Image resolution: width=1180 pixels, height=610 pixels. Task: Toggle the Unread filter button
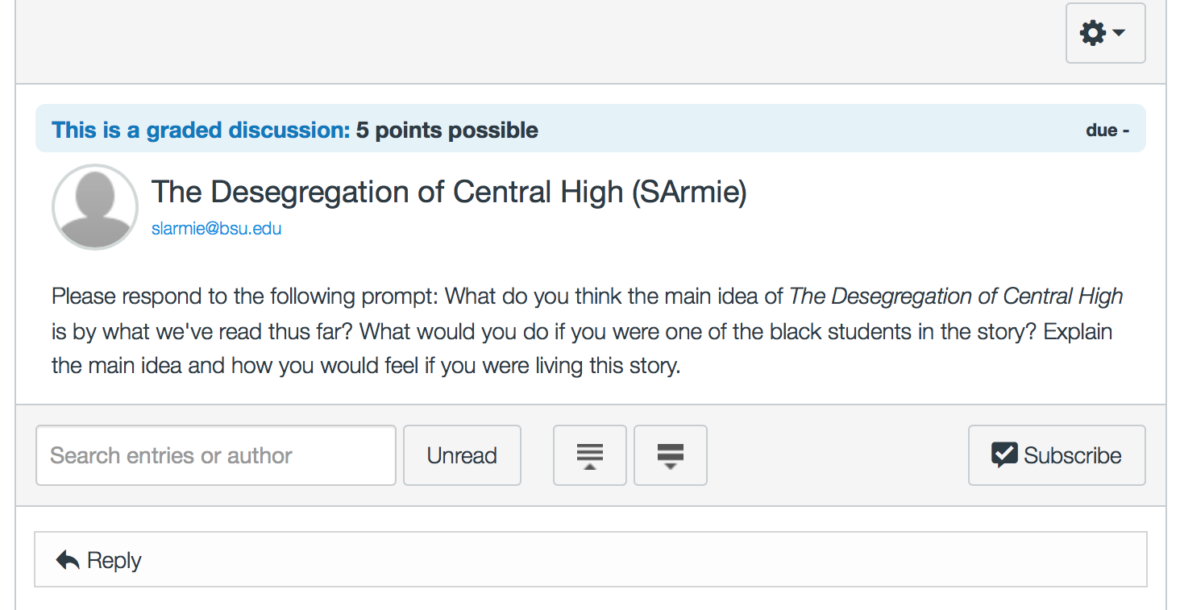coord(462,456)
